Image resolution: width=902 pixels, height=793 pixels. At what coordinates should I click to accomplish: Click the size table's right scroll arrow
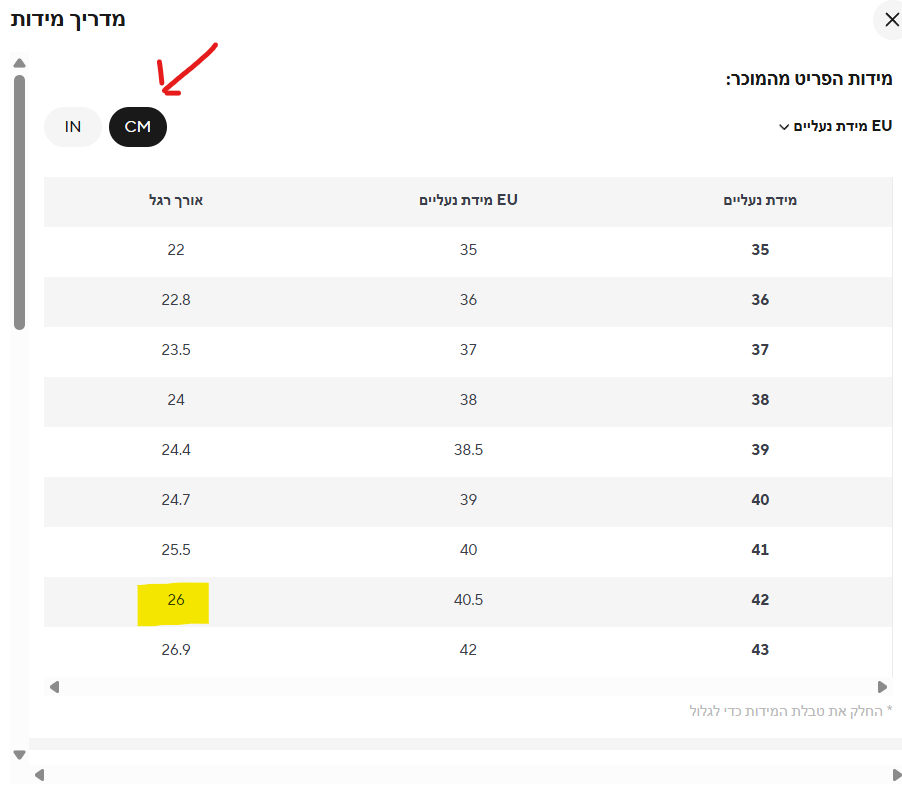tap(882, 687)
